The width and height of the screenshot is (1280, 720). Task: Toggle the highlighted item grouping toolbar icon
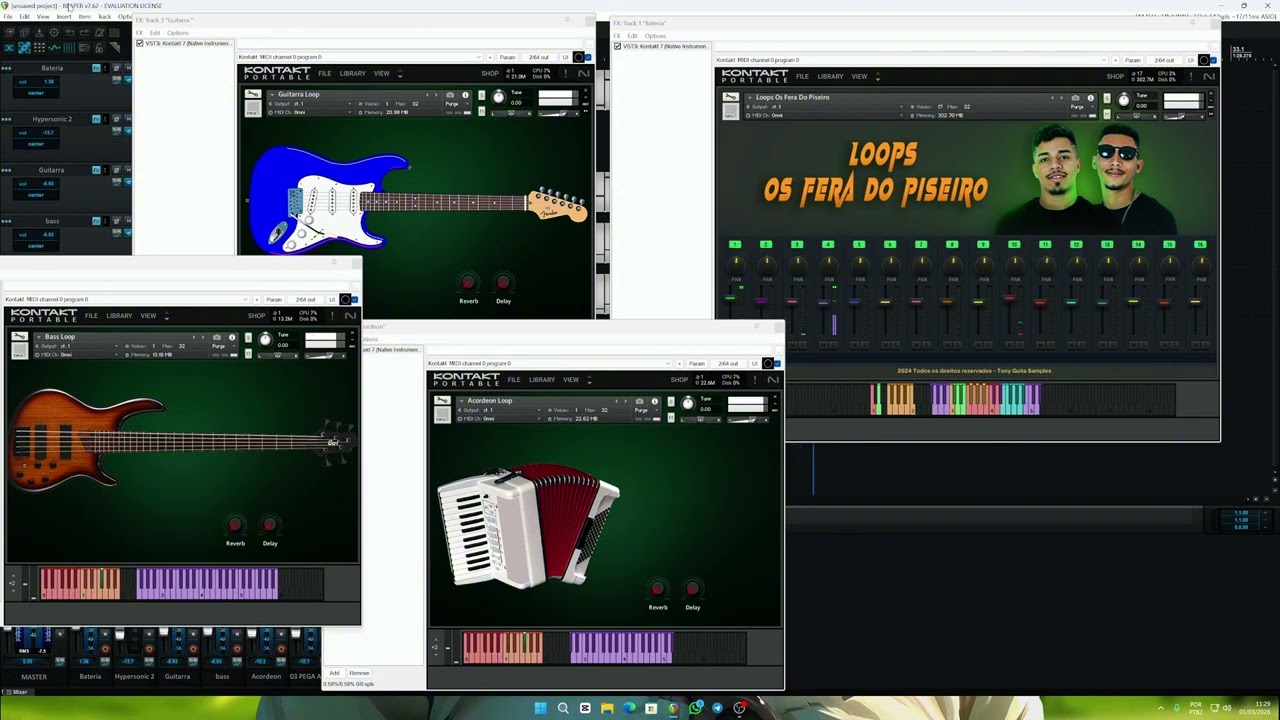coord(24,47)
